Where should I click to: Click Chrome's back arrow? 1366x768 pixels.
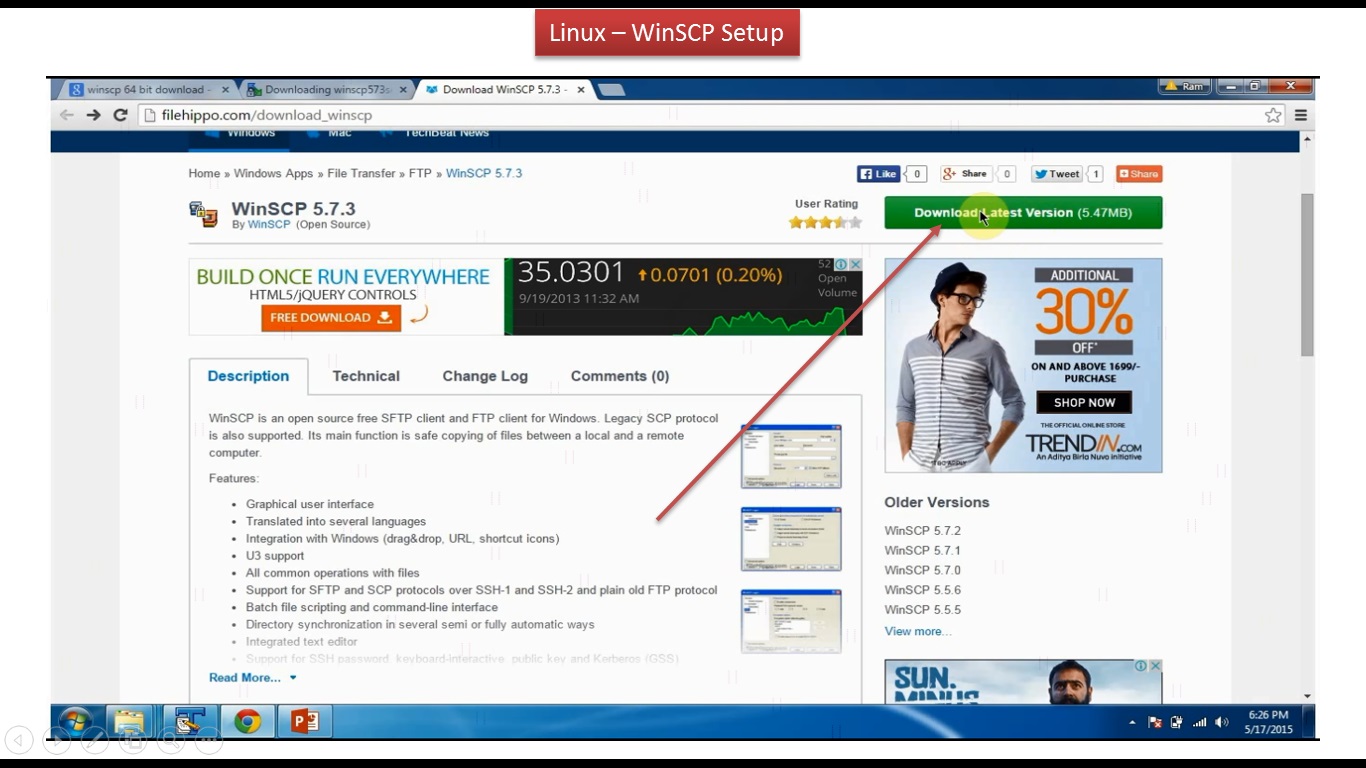[x=67, y=115]
